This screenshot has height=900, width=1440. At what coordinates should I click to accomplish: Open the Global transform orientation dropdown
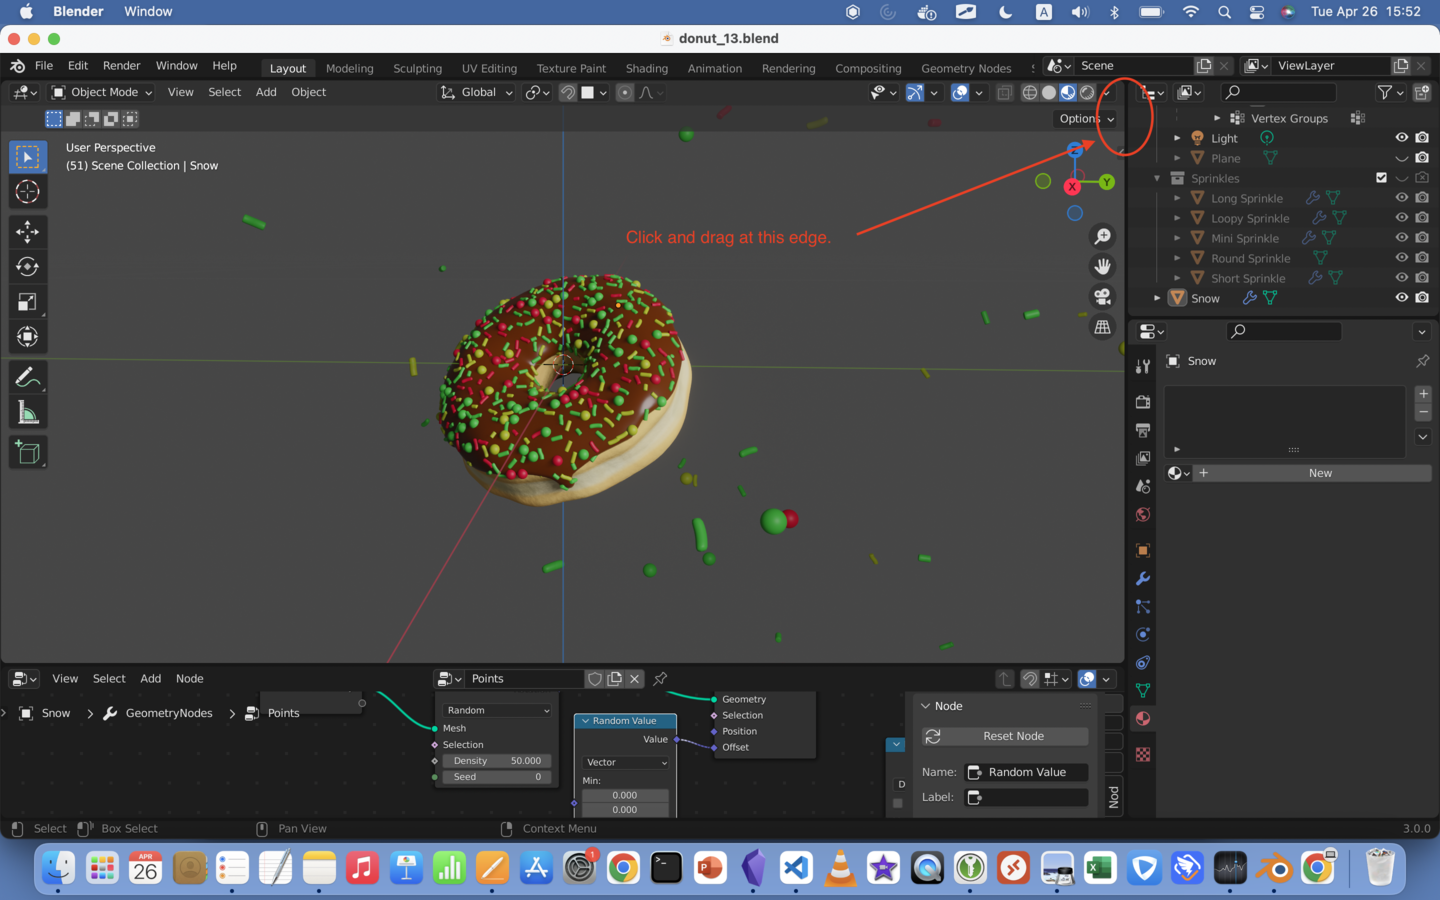tap(477, 92)
